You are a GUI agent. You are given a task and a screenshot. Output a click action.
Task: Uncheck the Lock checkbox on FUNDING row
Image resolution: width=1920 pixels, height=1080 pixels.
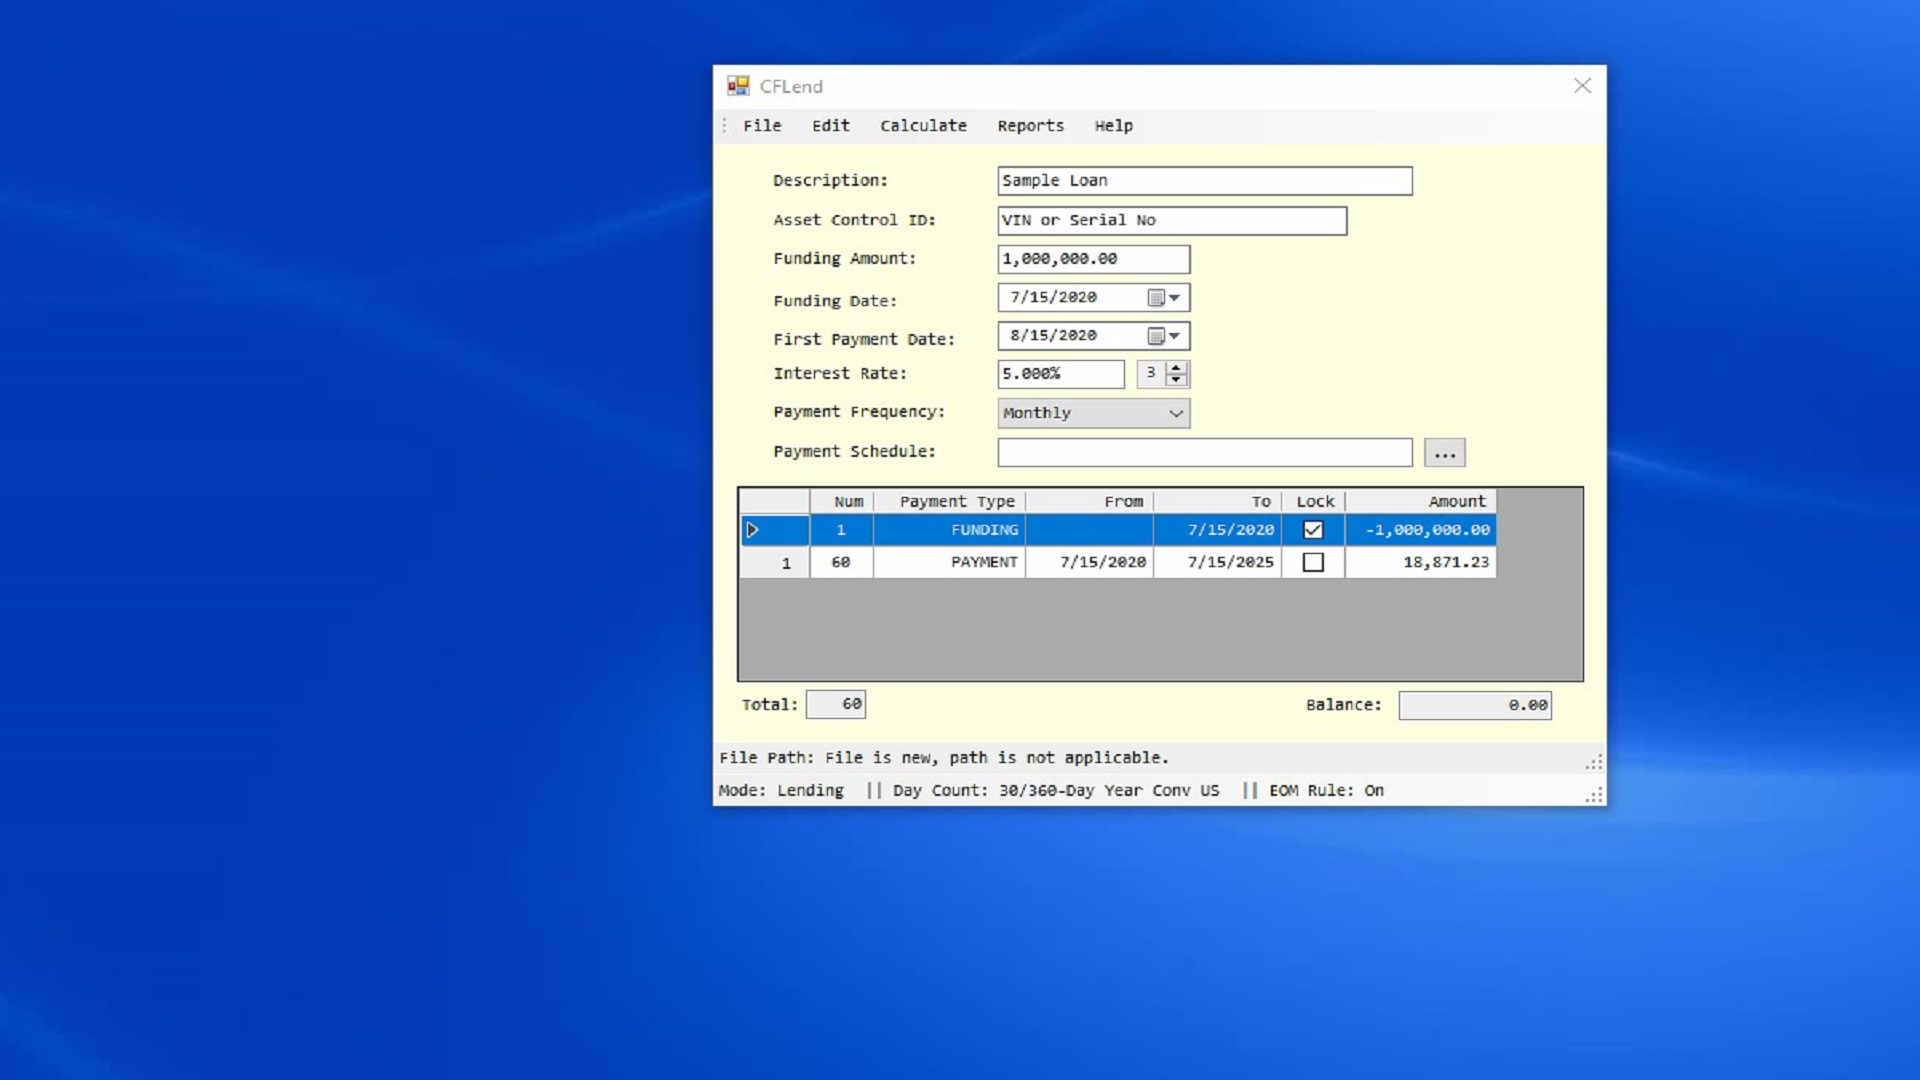click(1313, 530)
